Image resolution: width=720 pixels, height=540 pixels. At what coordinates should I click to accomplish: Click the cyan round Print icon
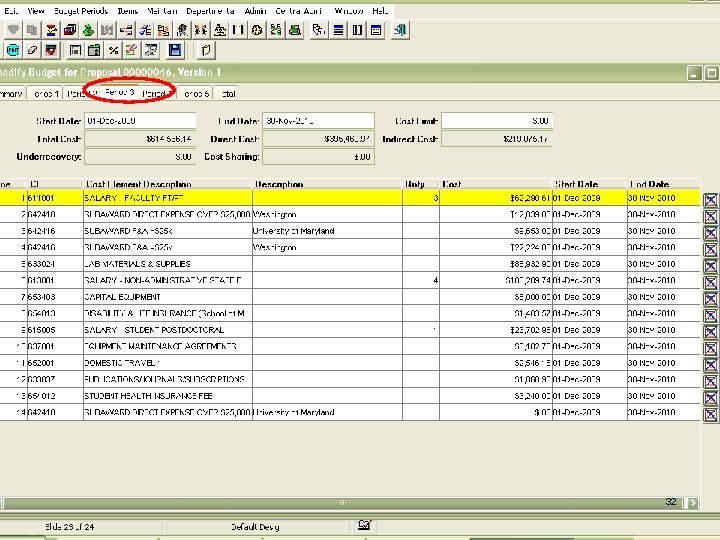13,50
